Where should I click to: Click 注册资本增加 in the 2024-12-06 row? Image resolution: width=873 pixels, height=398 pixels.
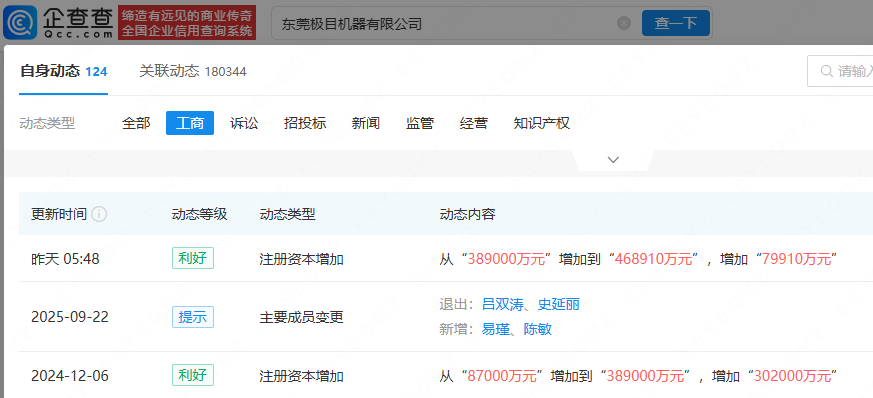click(301, 376)
